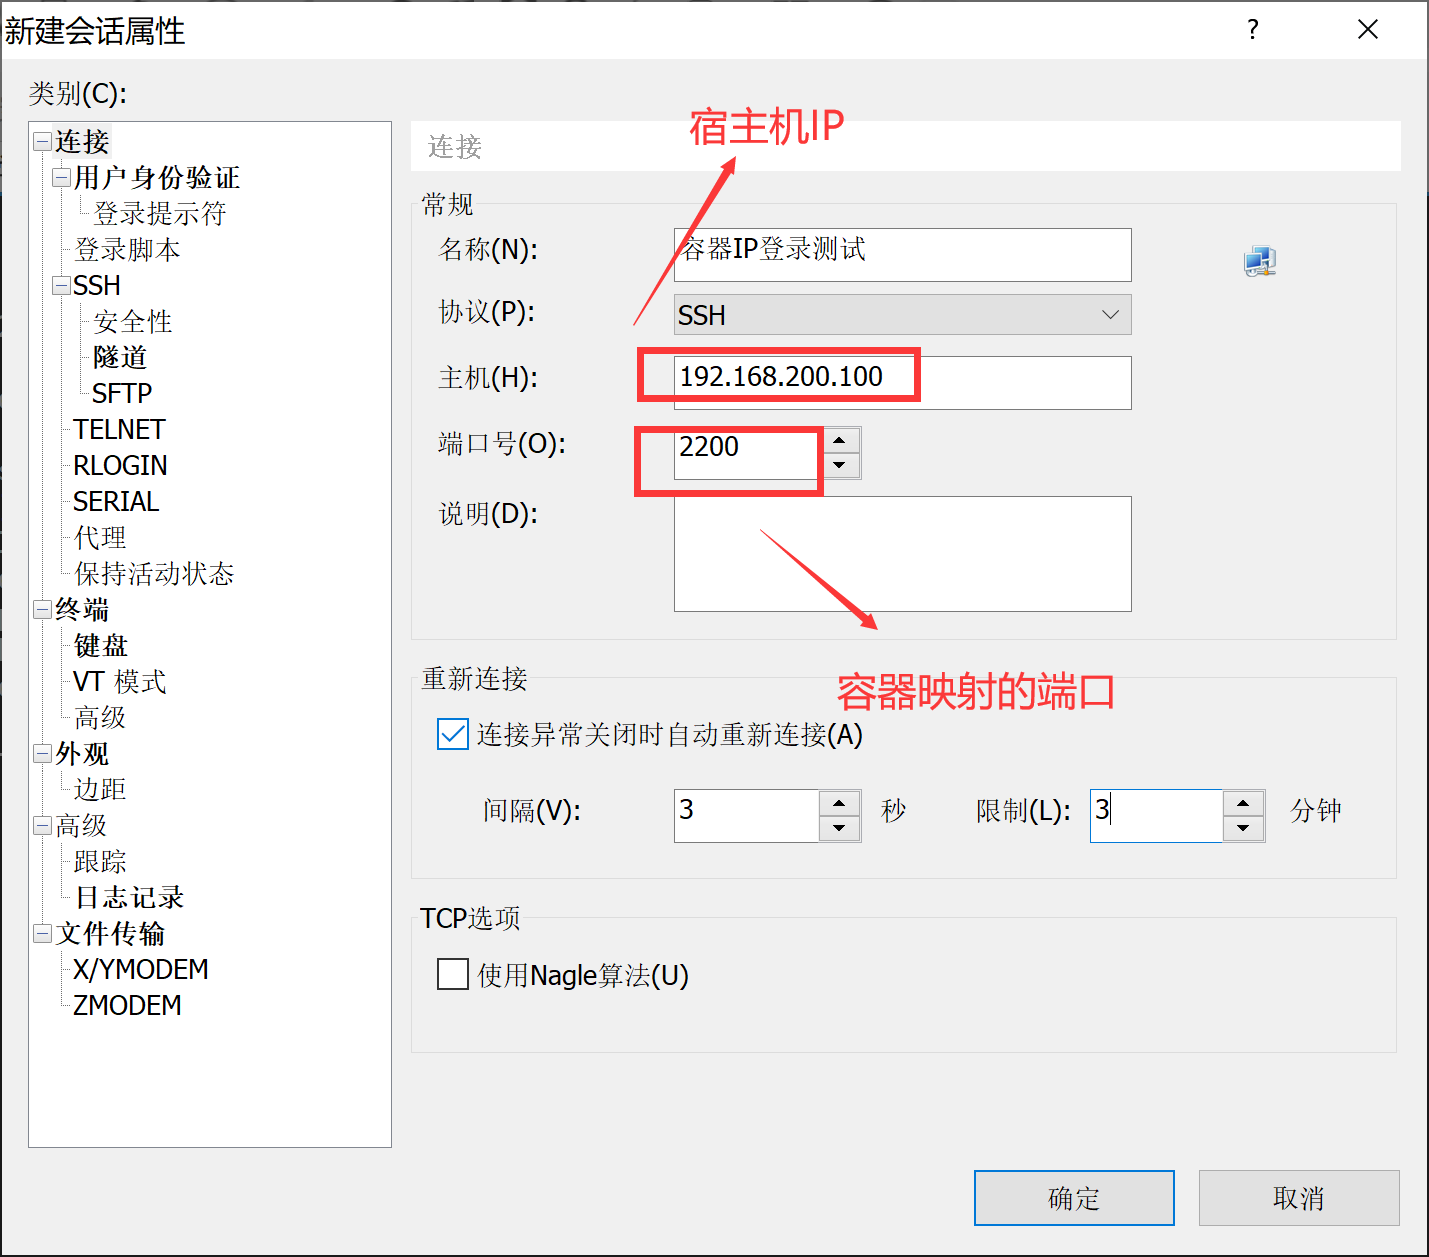Increase the 限制 minutes value
Screen dimensions: 1429x1257
[1243, 803]
